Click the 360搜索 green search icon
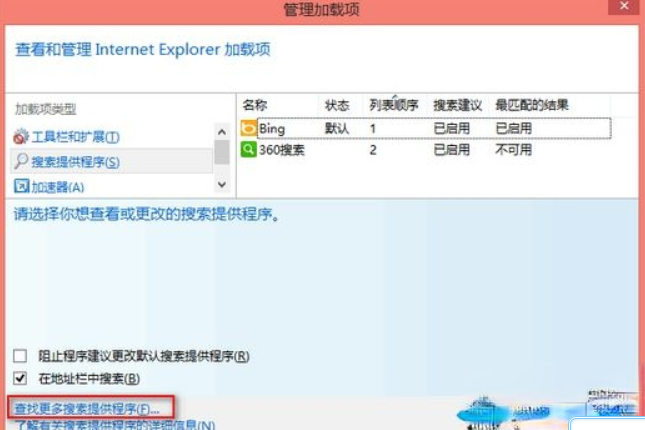This screenshot has height=430, width=645. point(248,149)
